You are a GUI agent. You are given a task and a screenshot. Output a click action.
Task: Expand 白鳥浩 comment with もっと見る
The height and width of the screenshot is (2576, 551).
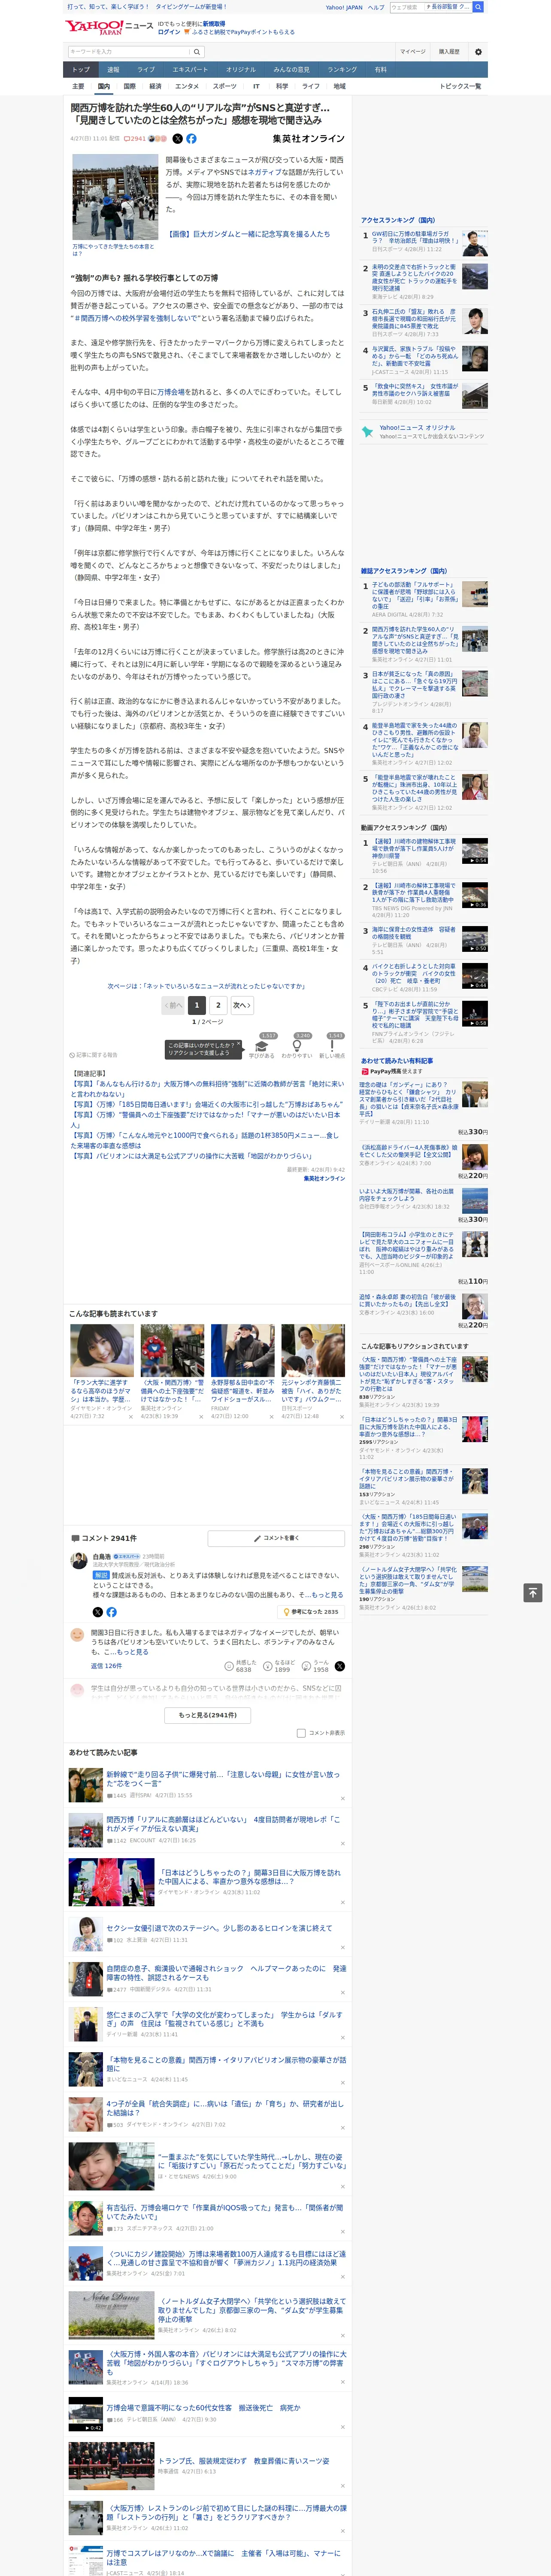(x=327, y=1595)
